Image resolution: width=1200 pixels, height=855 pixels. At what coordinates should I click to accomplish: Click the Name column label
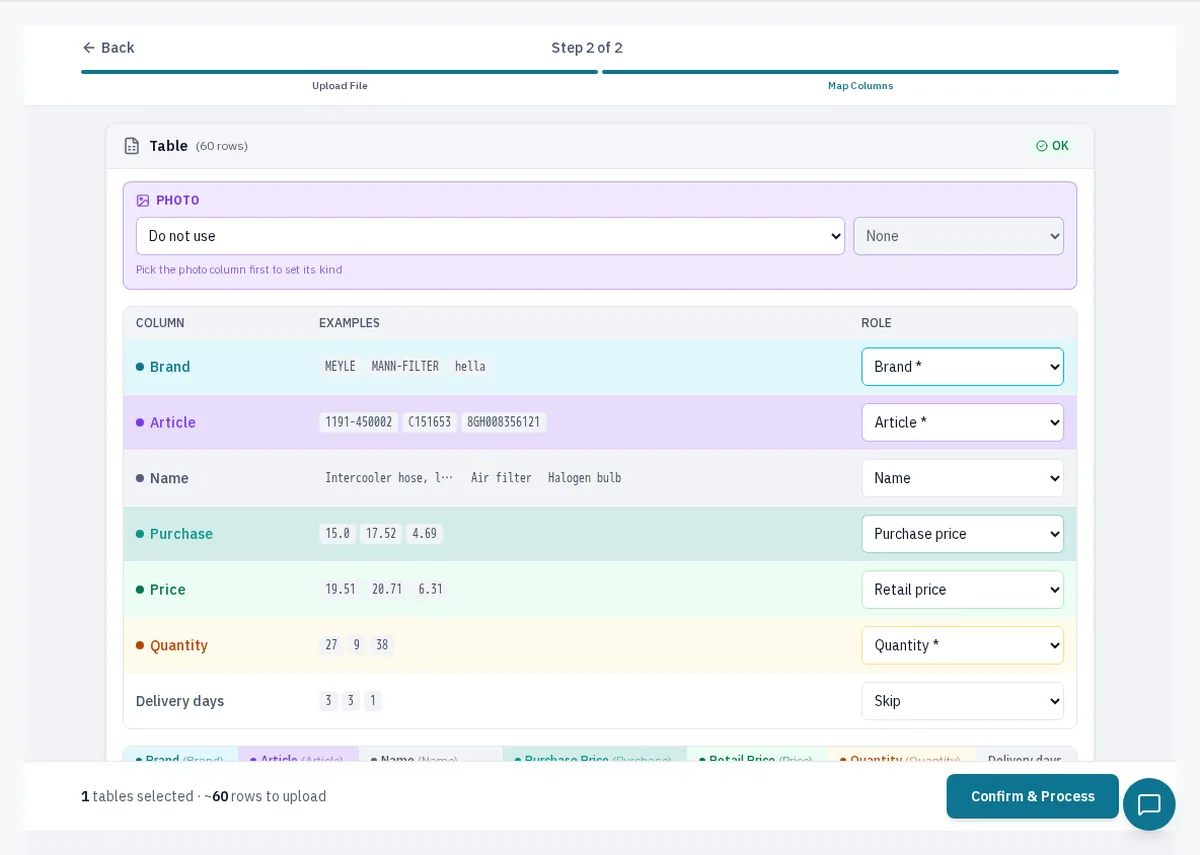click(169, 478)
